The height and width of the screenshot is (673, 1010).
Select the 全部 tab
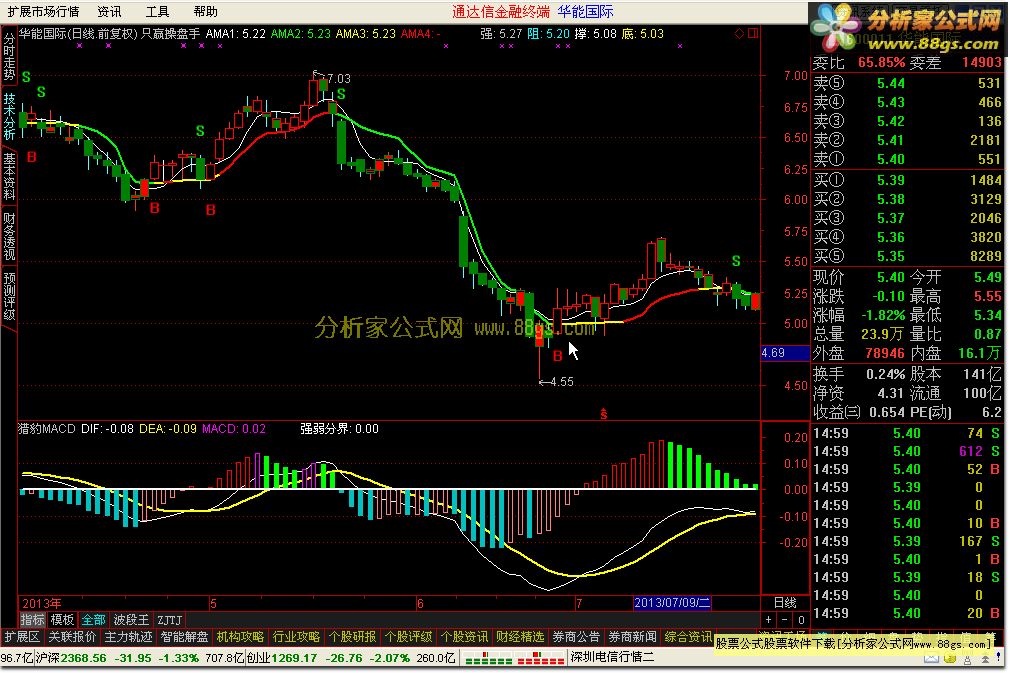93,620
